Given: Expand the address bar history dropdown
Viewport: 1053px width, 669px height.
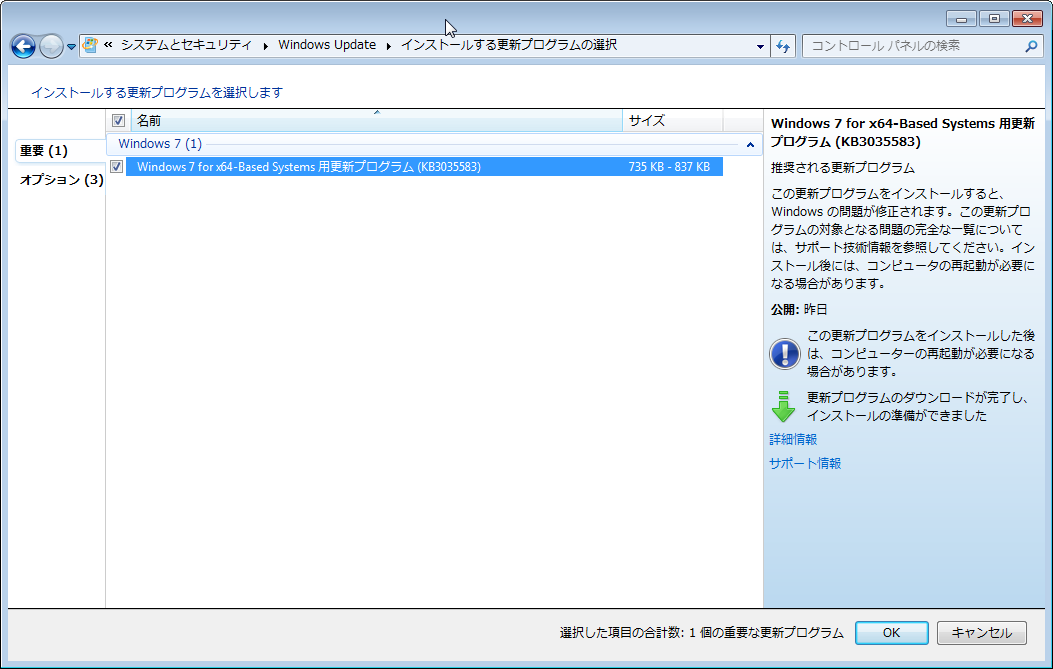Looking at the screenshot, I should click(x=760, y=46).
